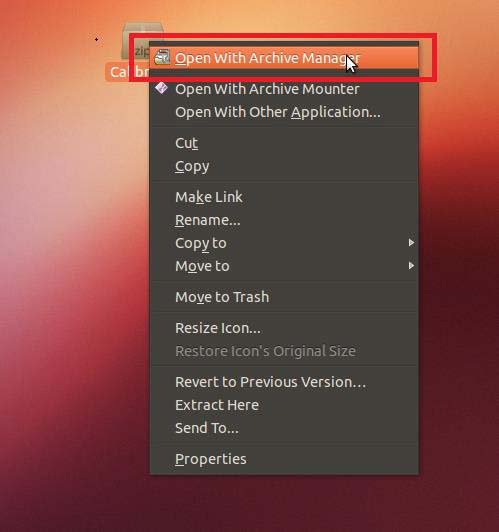Expand the Move to submenu arrow
This screenshot has width=499, height=532.
[411, 266]
